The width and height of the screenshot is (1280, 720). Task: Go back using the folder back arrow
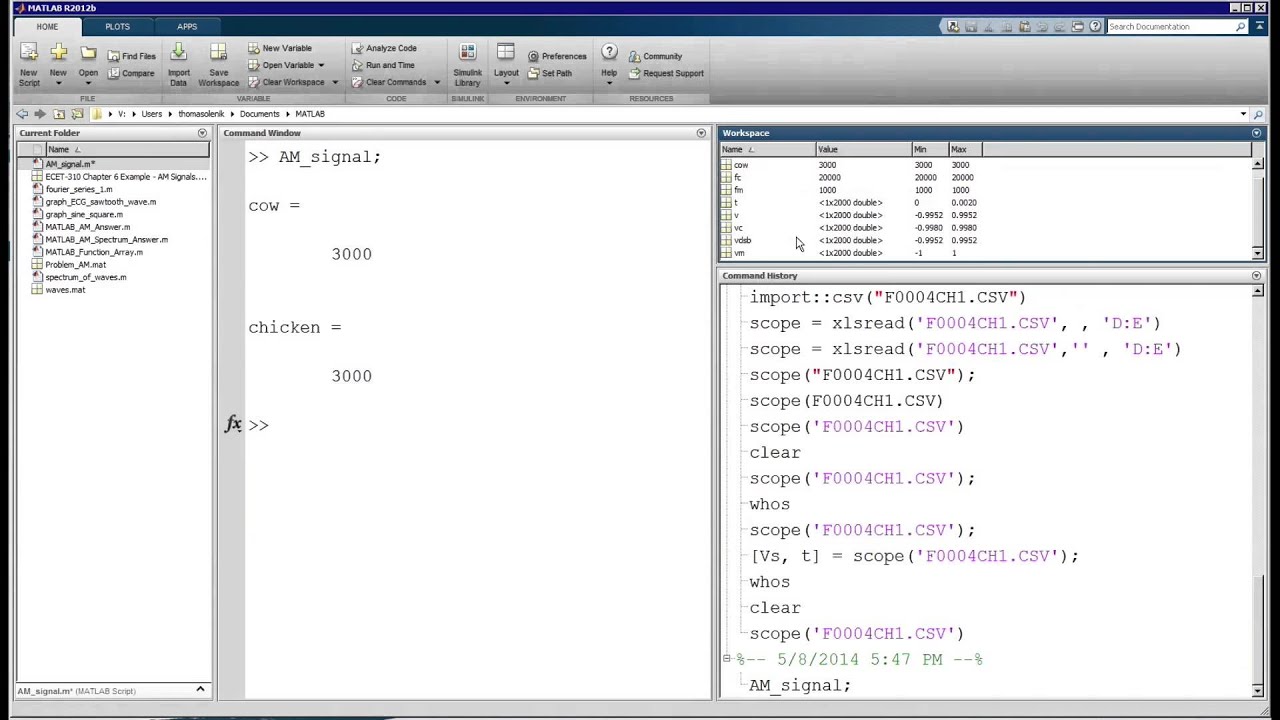pos(22,114)
